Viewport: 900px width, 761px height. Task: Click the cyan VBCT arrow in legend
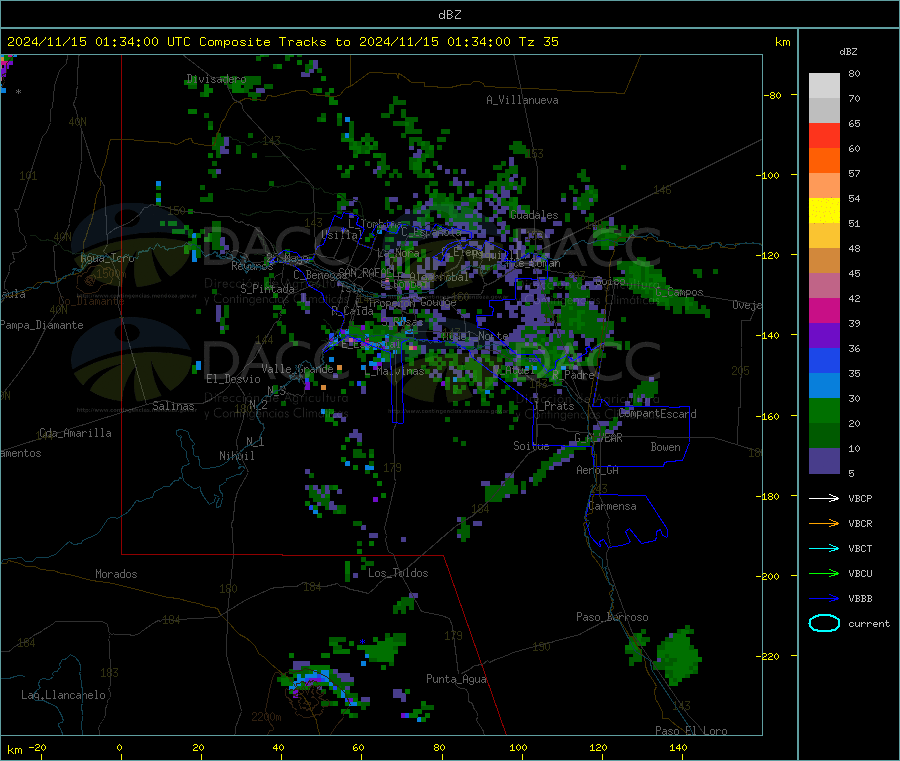click(824, 548)
